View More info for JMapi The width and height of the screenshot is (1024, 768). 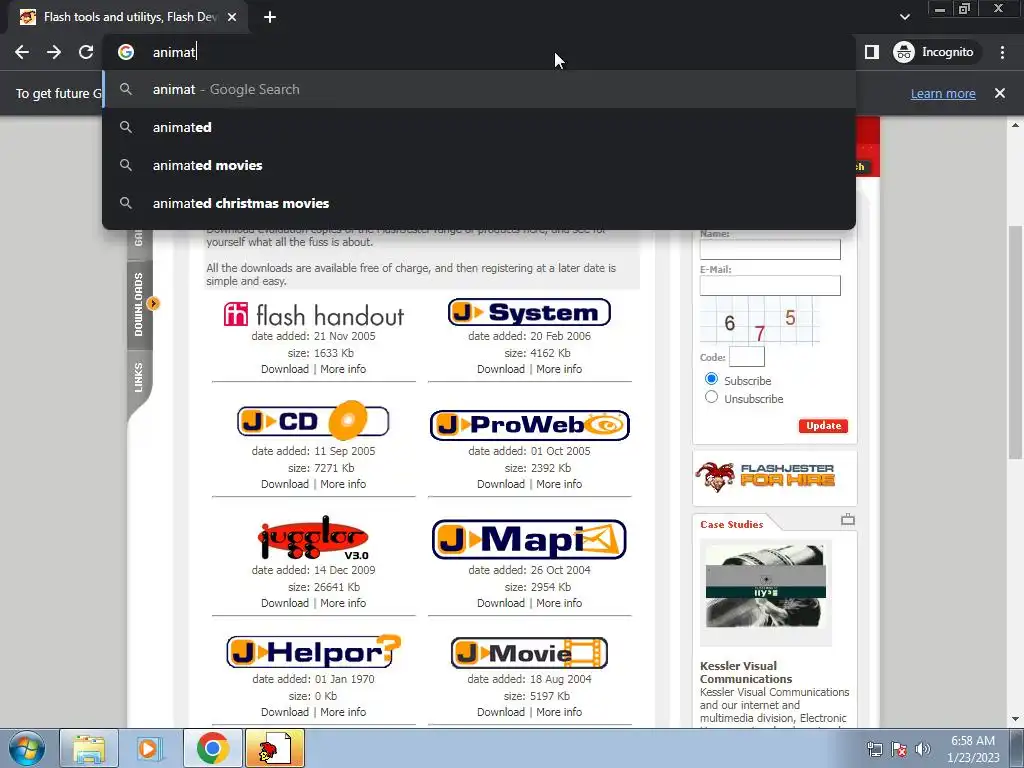(559, 603)
